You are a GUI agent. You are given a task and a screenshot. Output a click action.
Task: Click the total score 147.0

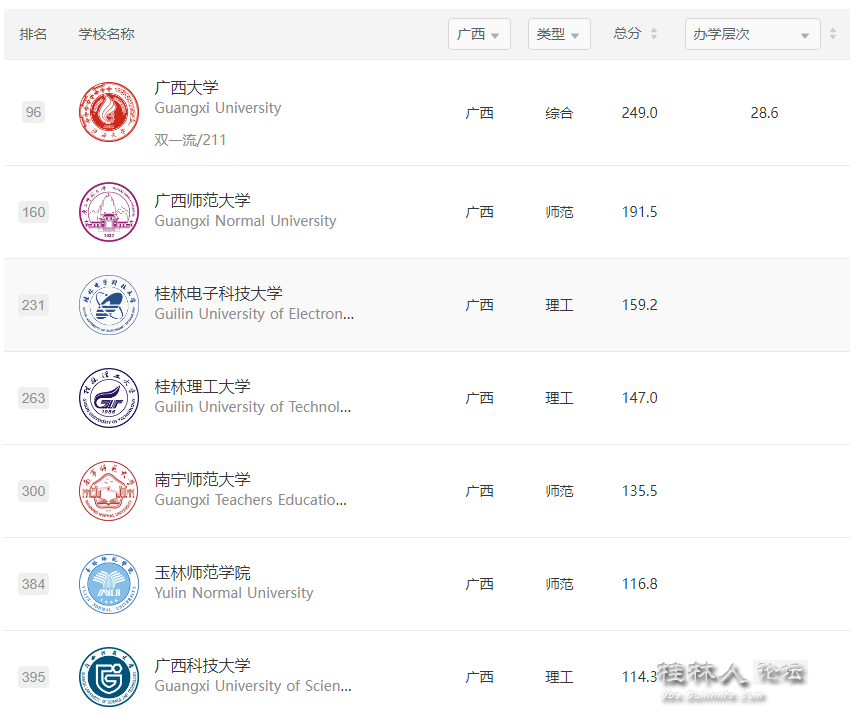point(639,398)
